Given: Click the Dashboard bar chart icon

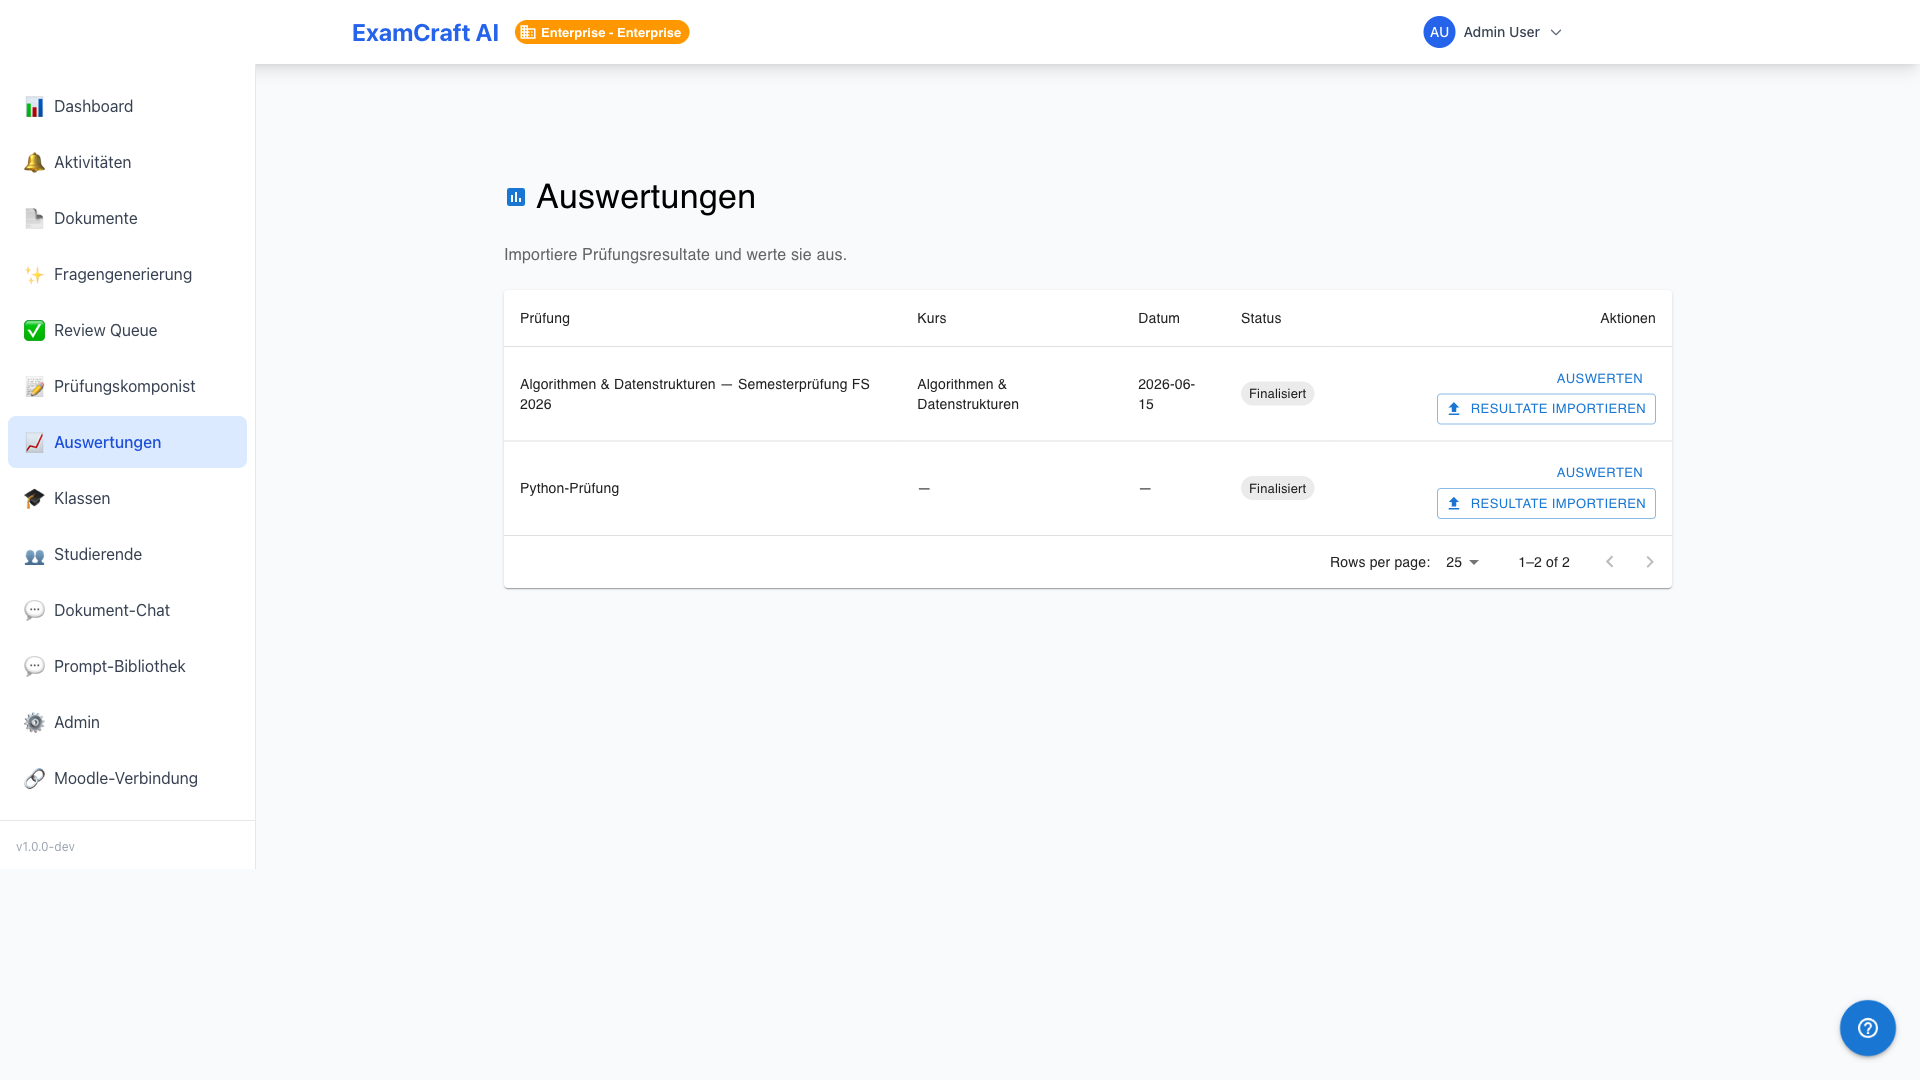Looking at the screenshot, I should 34,107.
